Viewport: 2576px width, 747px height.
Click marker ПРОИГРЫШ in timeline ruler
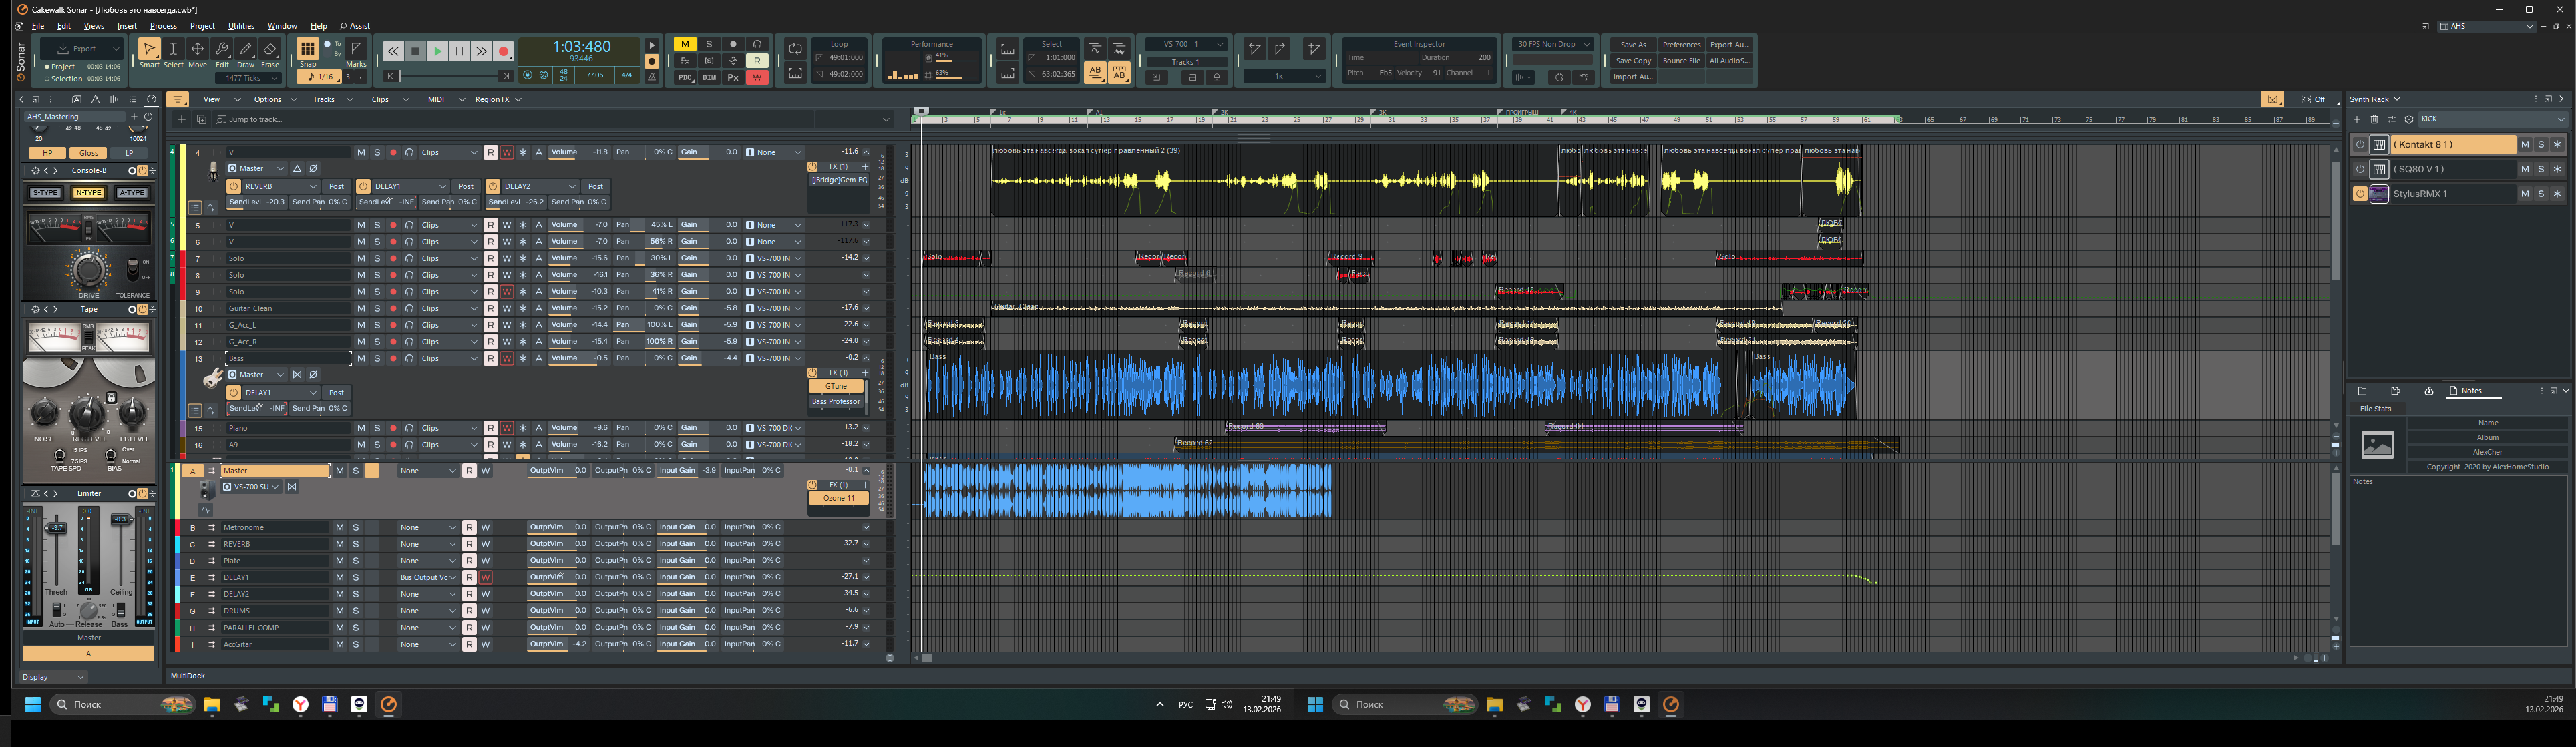[1521, 112]
